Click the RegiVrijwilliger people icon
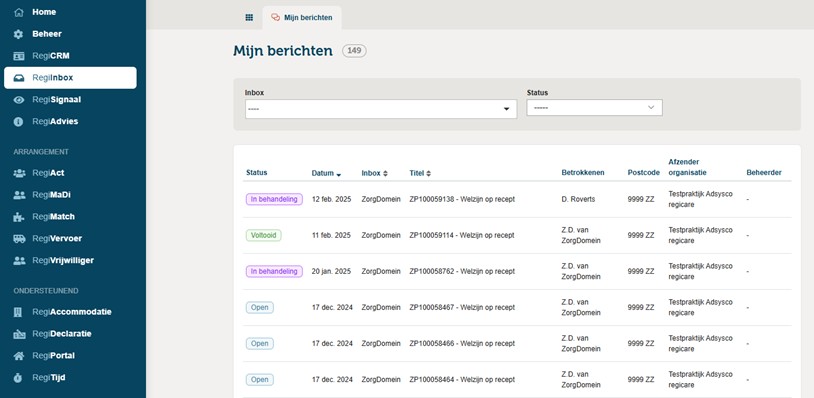This screenshot has width=814, height=398. pyautogui.click(x=19, y=260)
